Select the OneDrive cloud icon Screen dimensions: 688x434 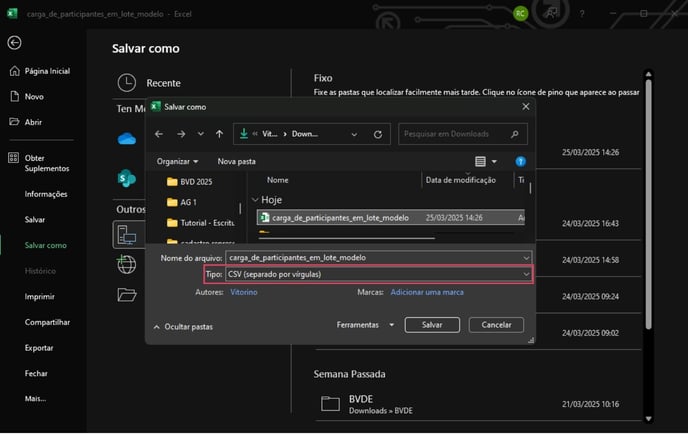pos(127,139)
